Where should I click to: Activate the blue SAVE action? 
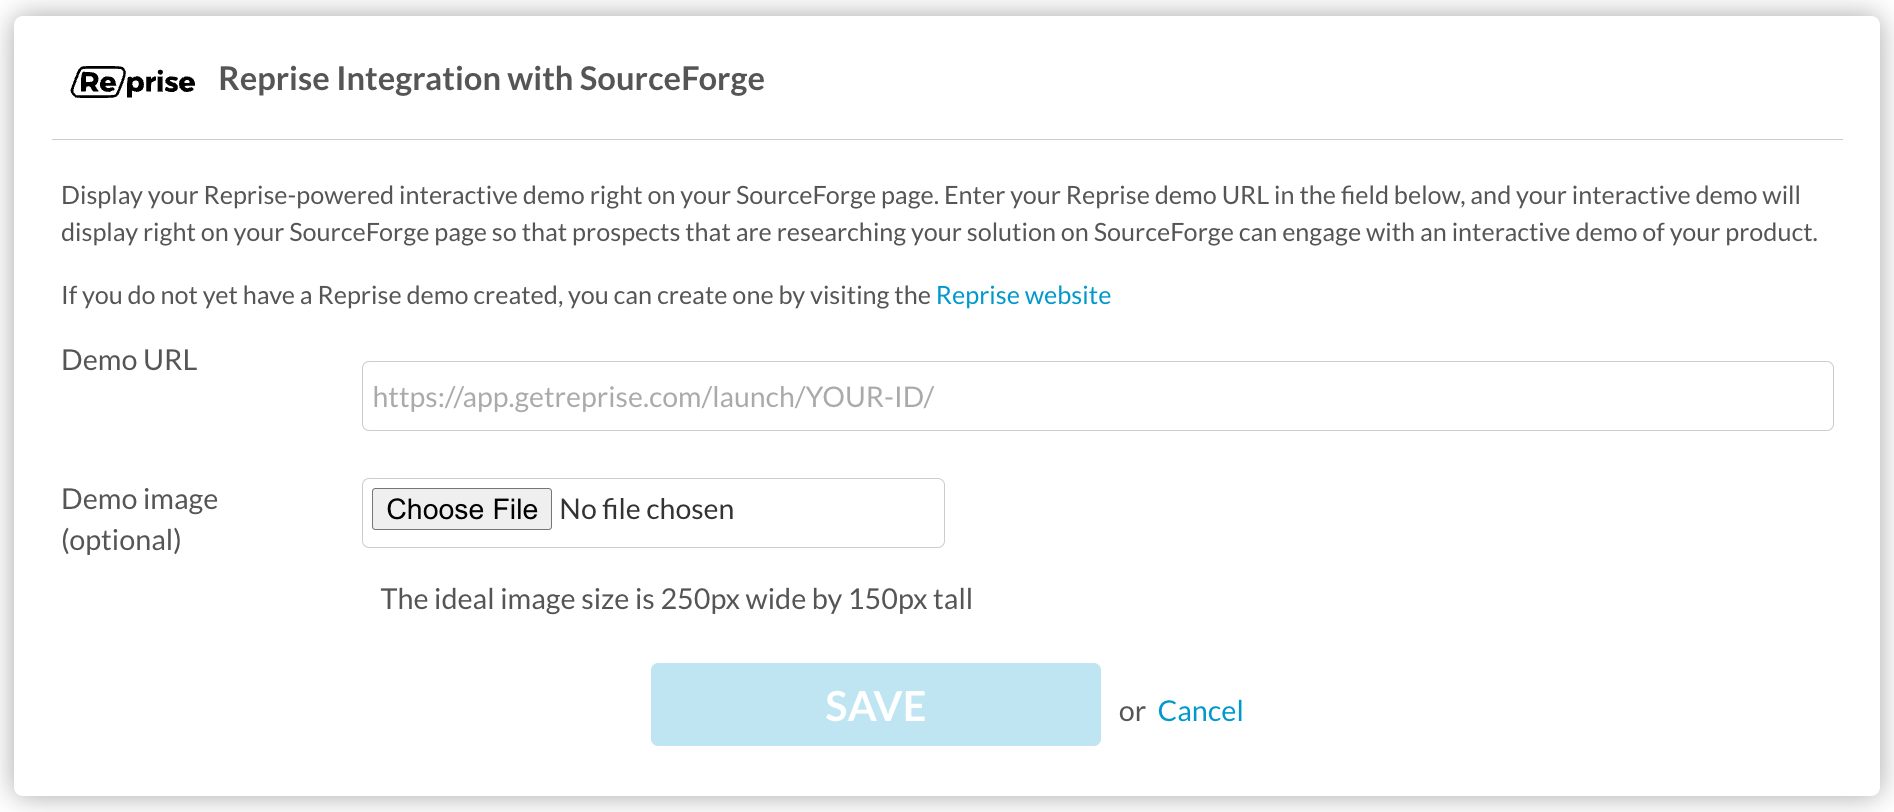coord(875,703)
